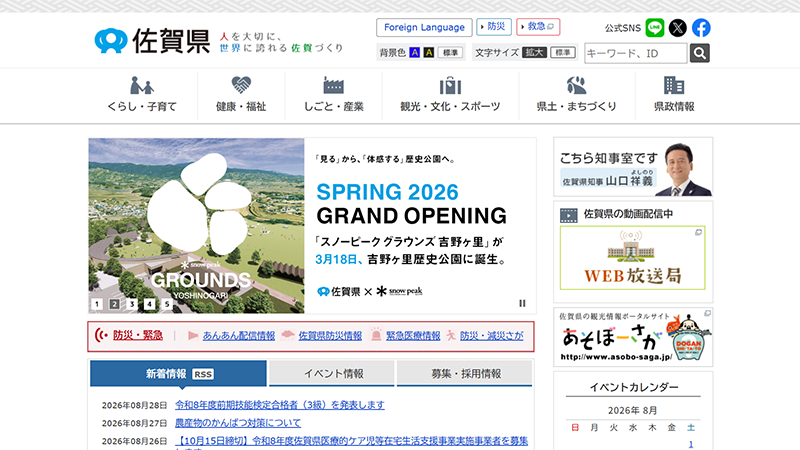Screen dimensions: 800x450
Task: Open 農産物のかんばつ対策について link
Action: coord(238,423)
